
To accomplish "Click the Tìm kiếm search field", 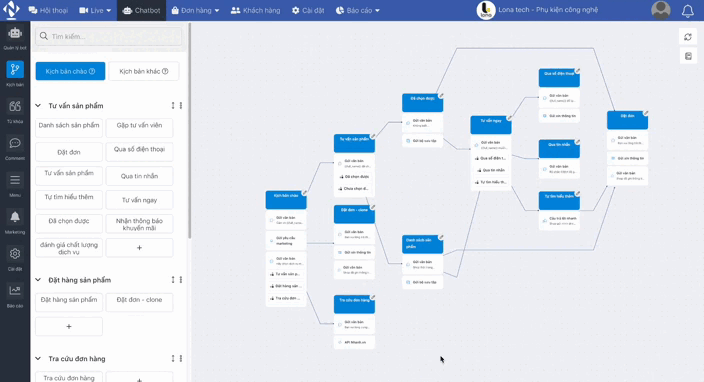I will click(109, 36).
